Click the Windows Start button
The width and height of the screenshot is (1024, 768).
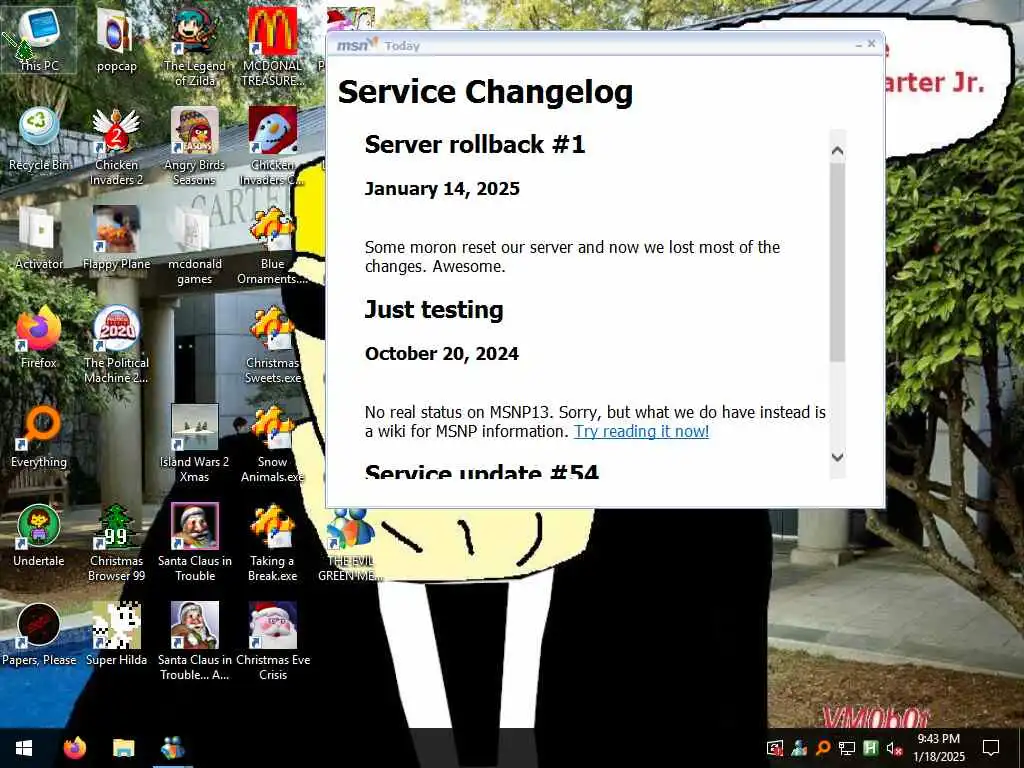point(24,748)
